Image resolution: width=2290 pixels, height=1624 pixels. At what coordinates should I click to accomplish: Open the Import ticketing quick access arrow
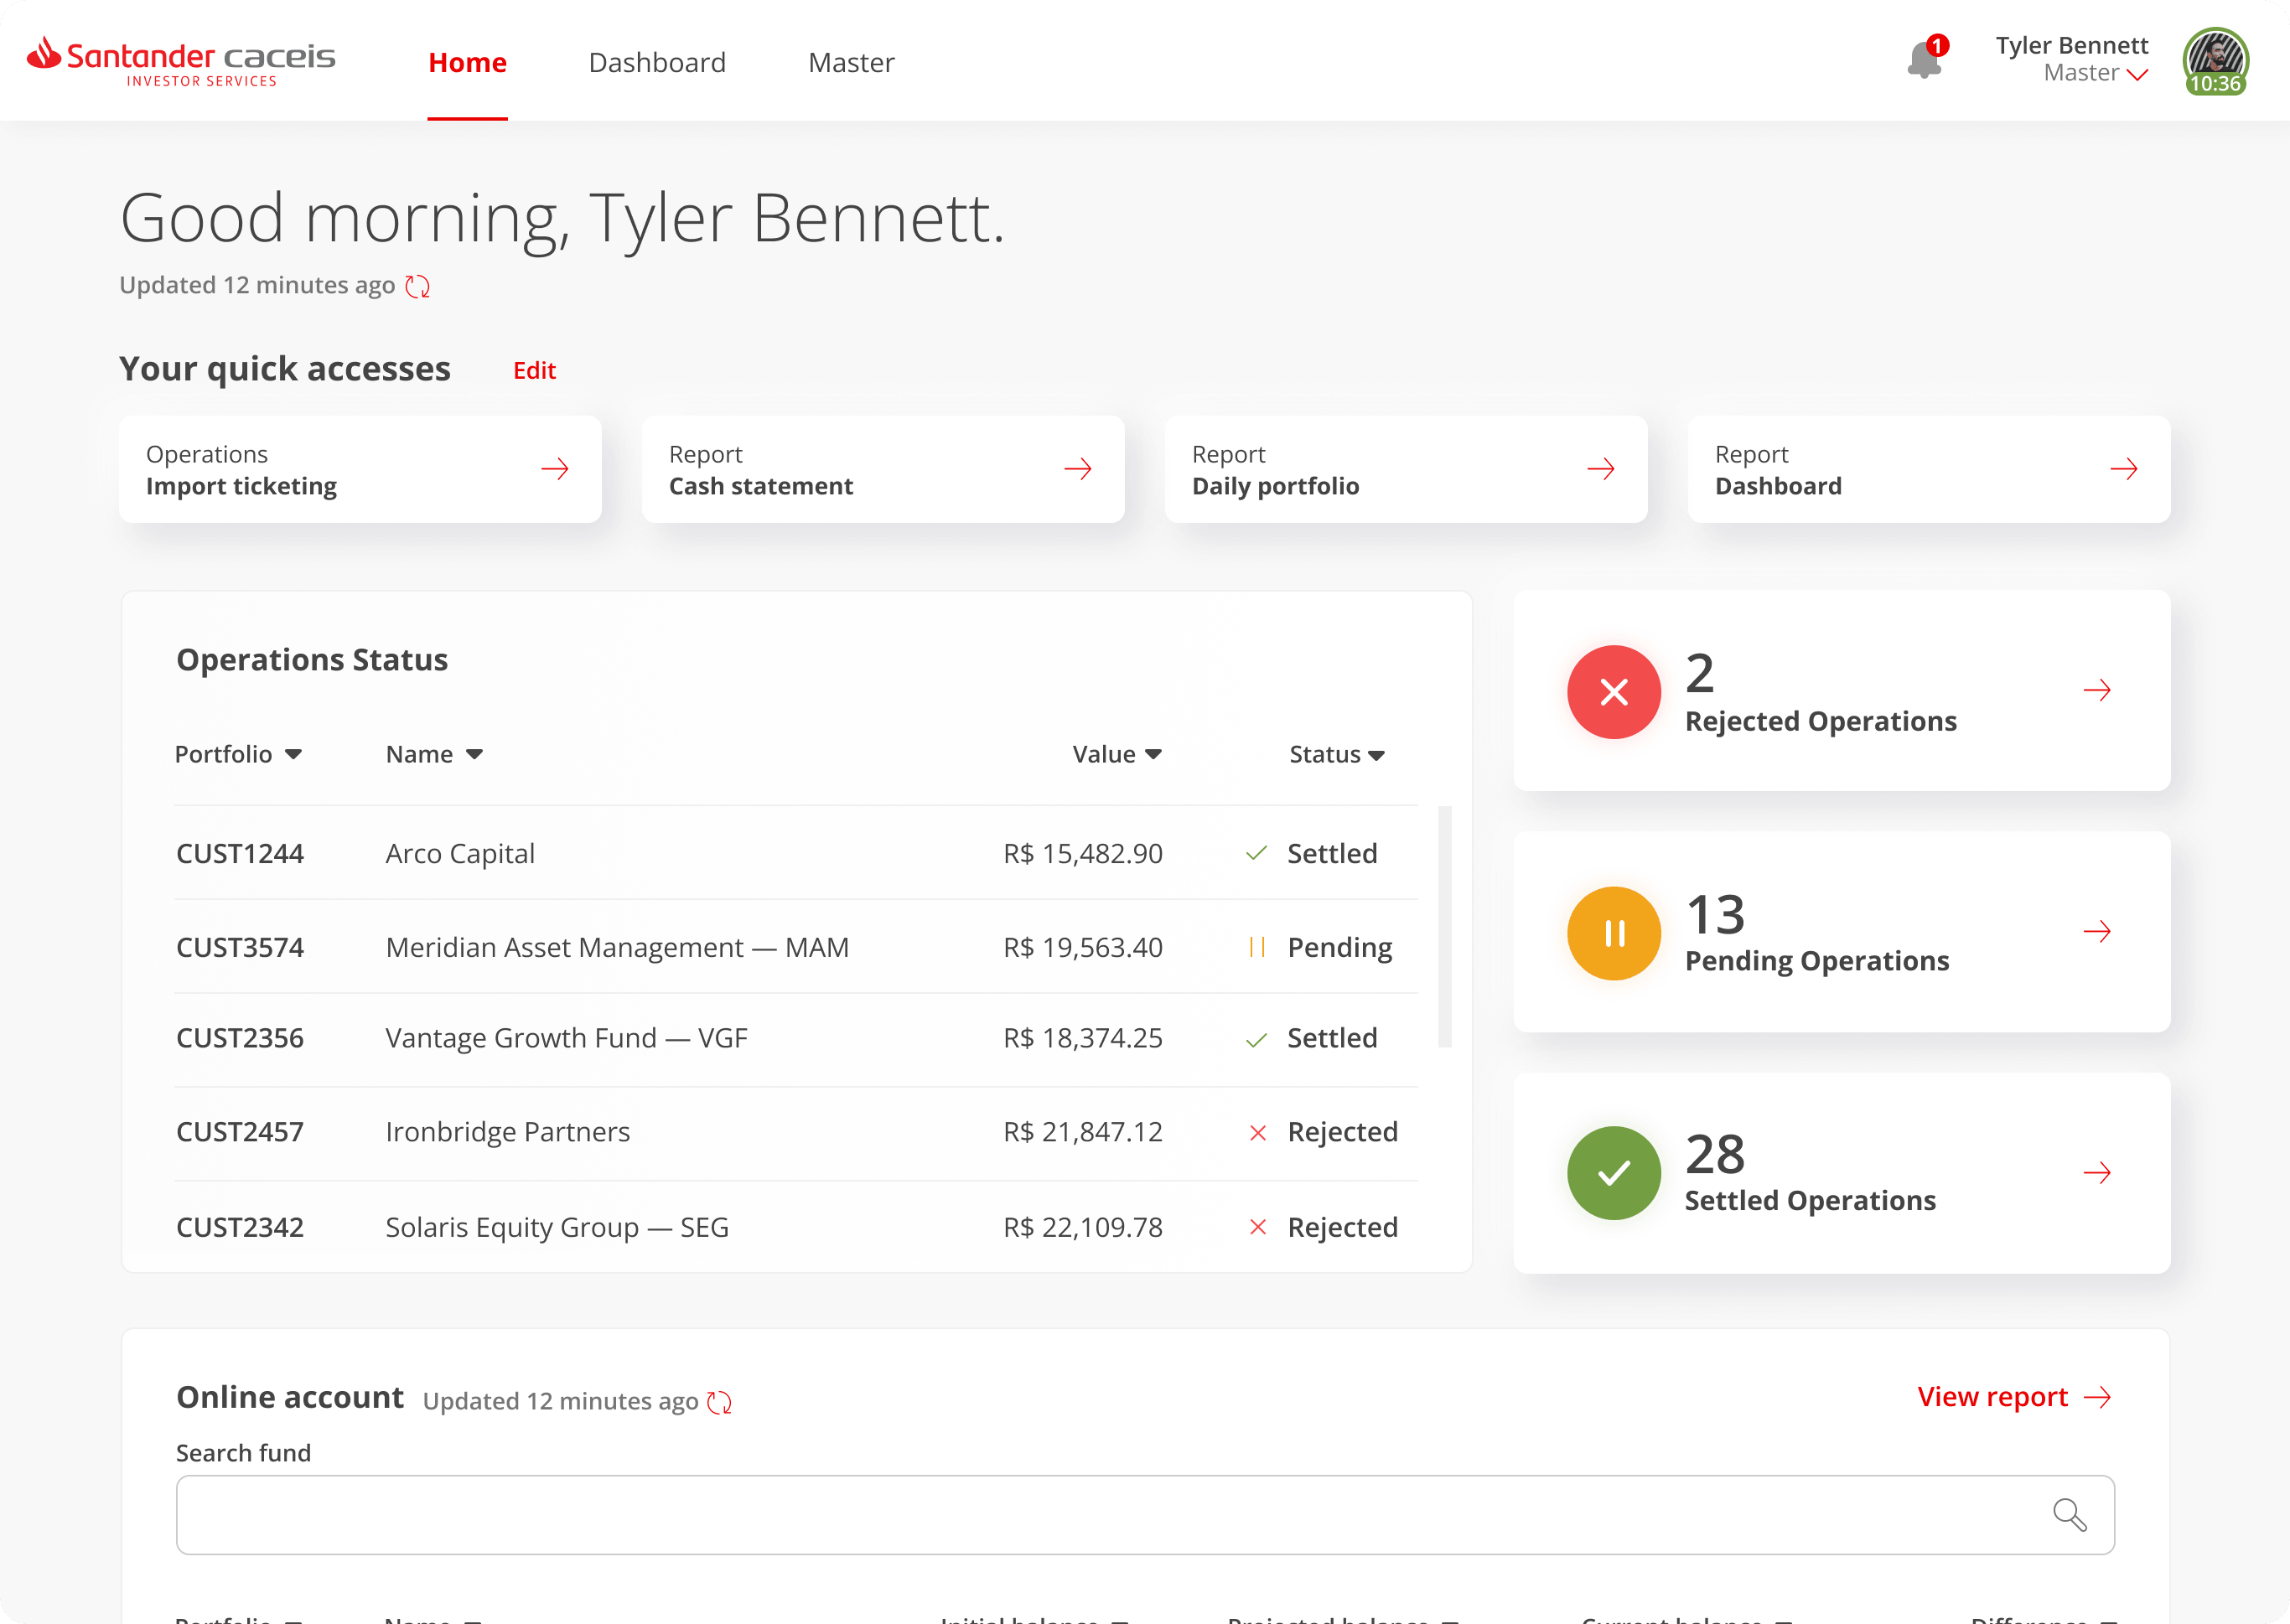click(555, 469)
